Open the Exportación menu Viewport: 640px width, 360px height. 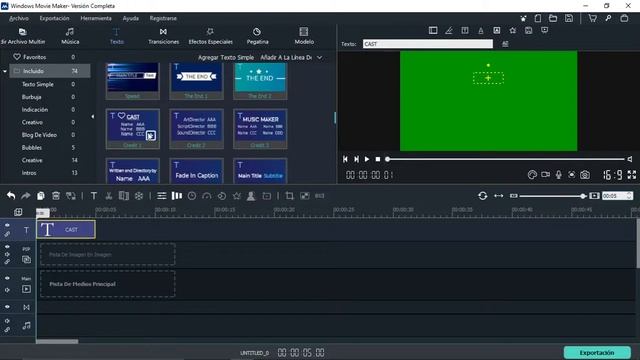pos(54,18)
